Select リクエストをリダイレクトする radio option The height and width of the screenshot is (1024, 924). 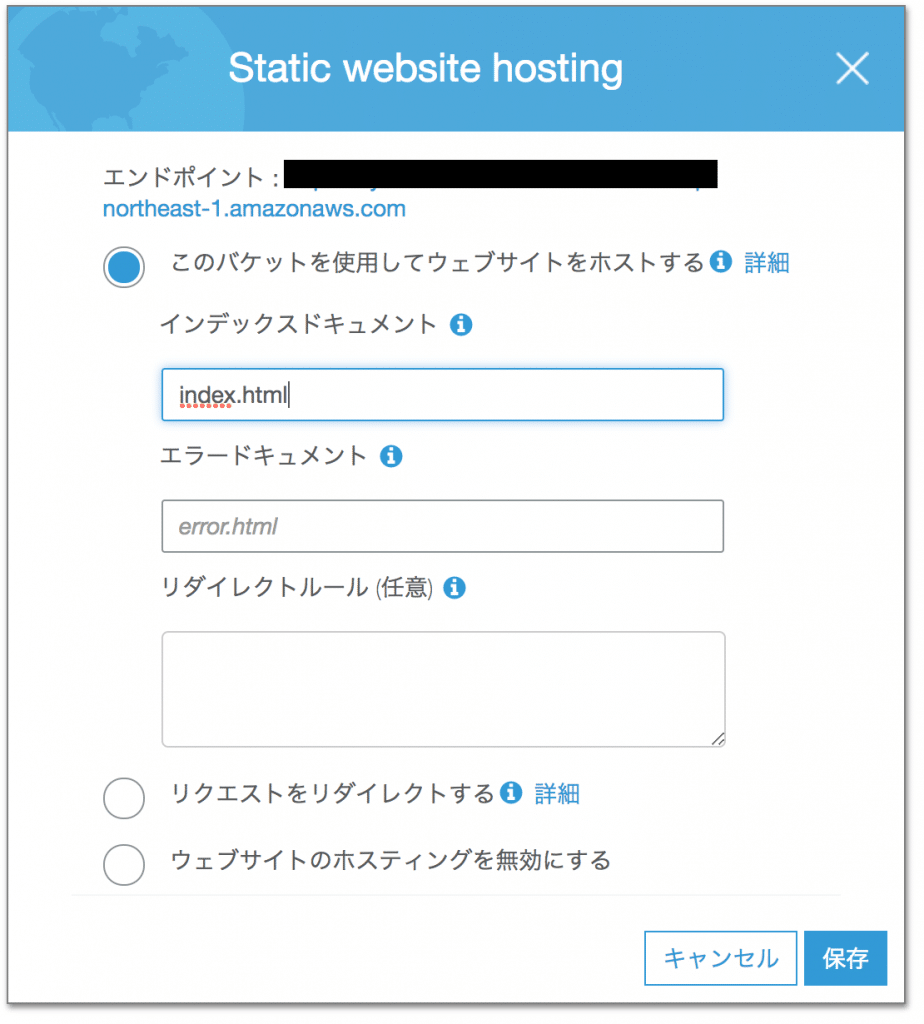coord(123,797)
